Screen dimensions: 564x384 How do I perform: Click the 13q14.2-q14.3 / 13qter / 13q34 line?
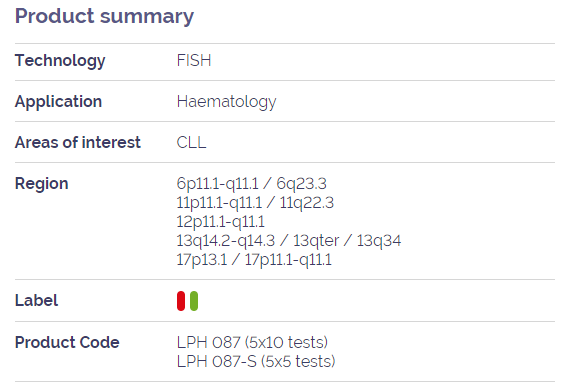(x=289, y=241)
